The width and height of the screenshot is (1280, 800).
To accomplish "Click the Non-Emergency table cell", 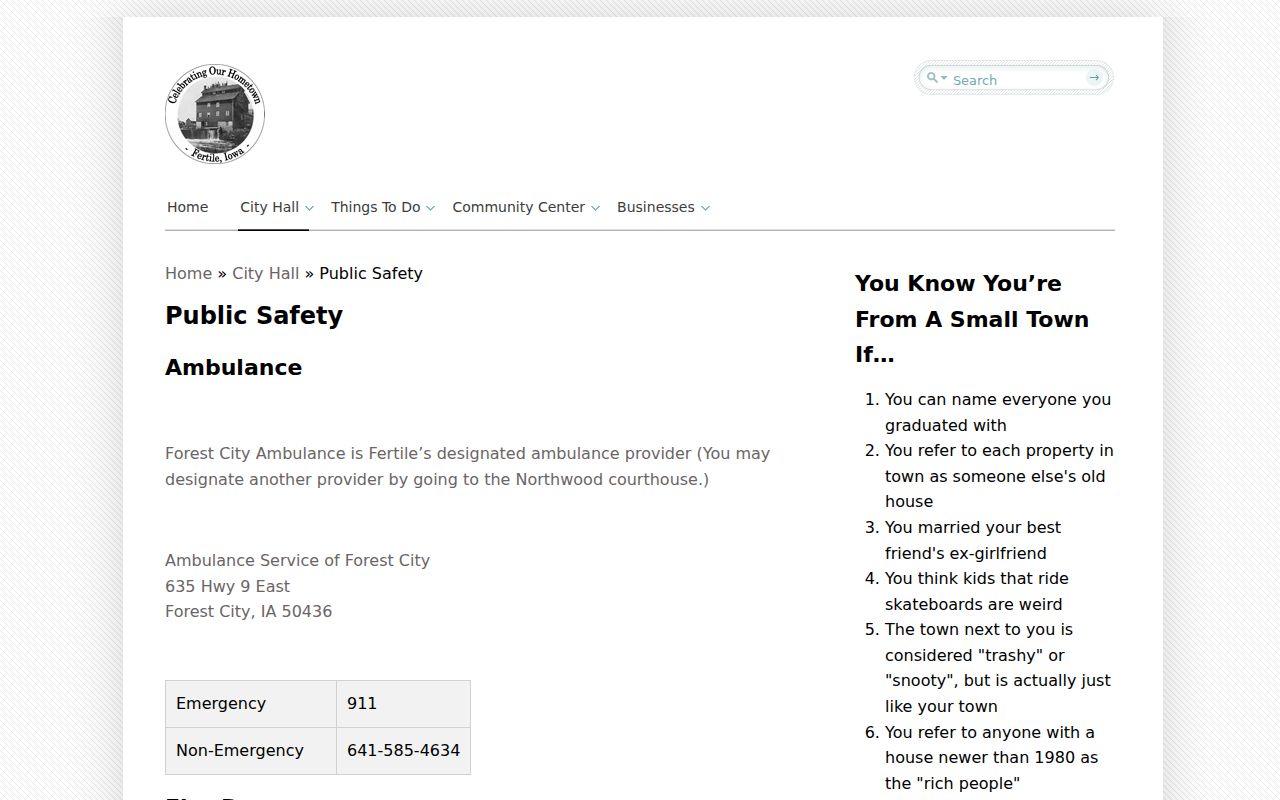I will click(251, 751).
